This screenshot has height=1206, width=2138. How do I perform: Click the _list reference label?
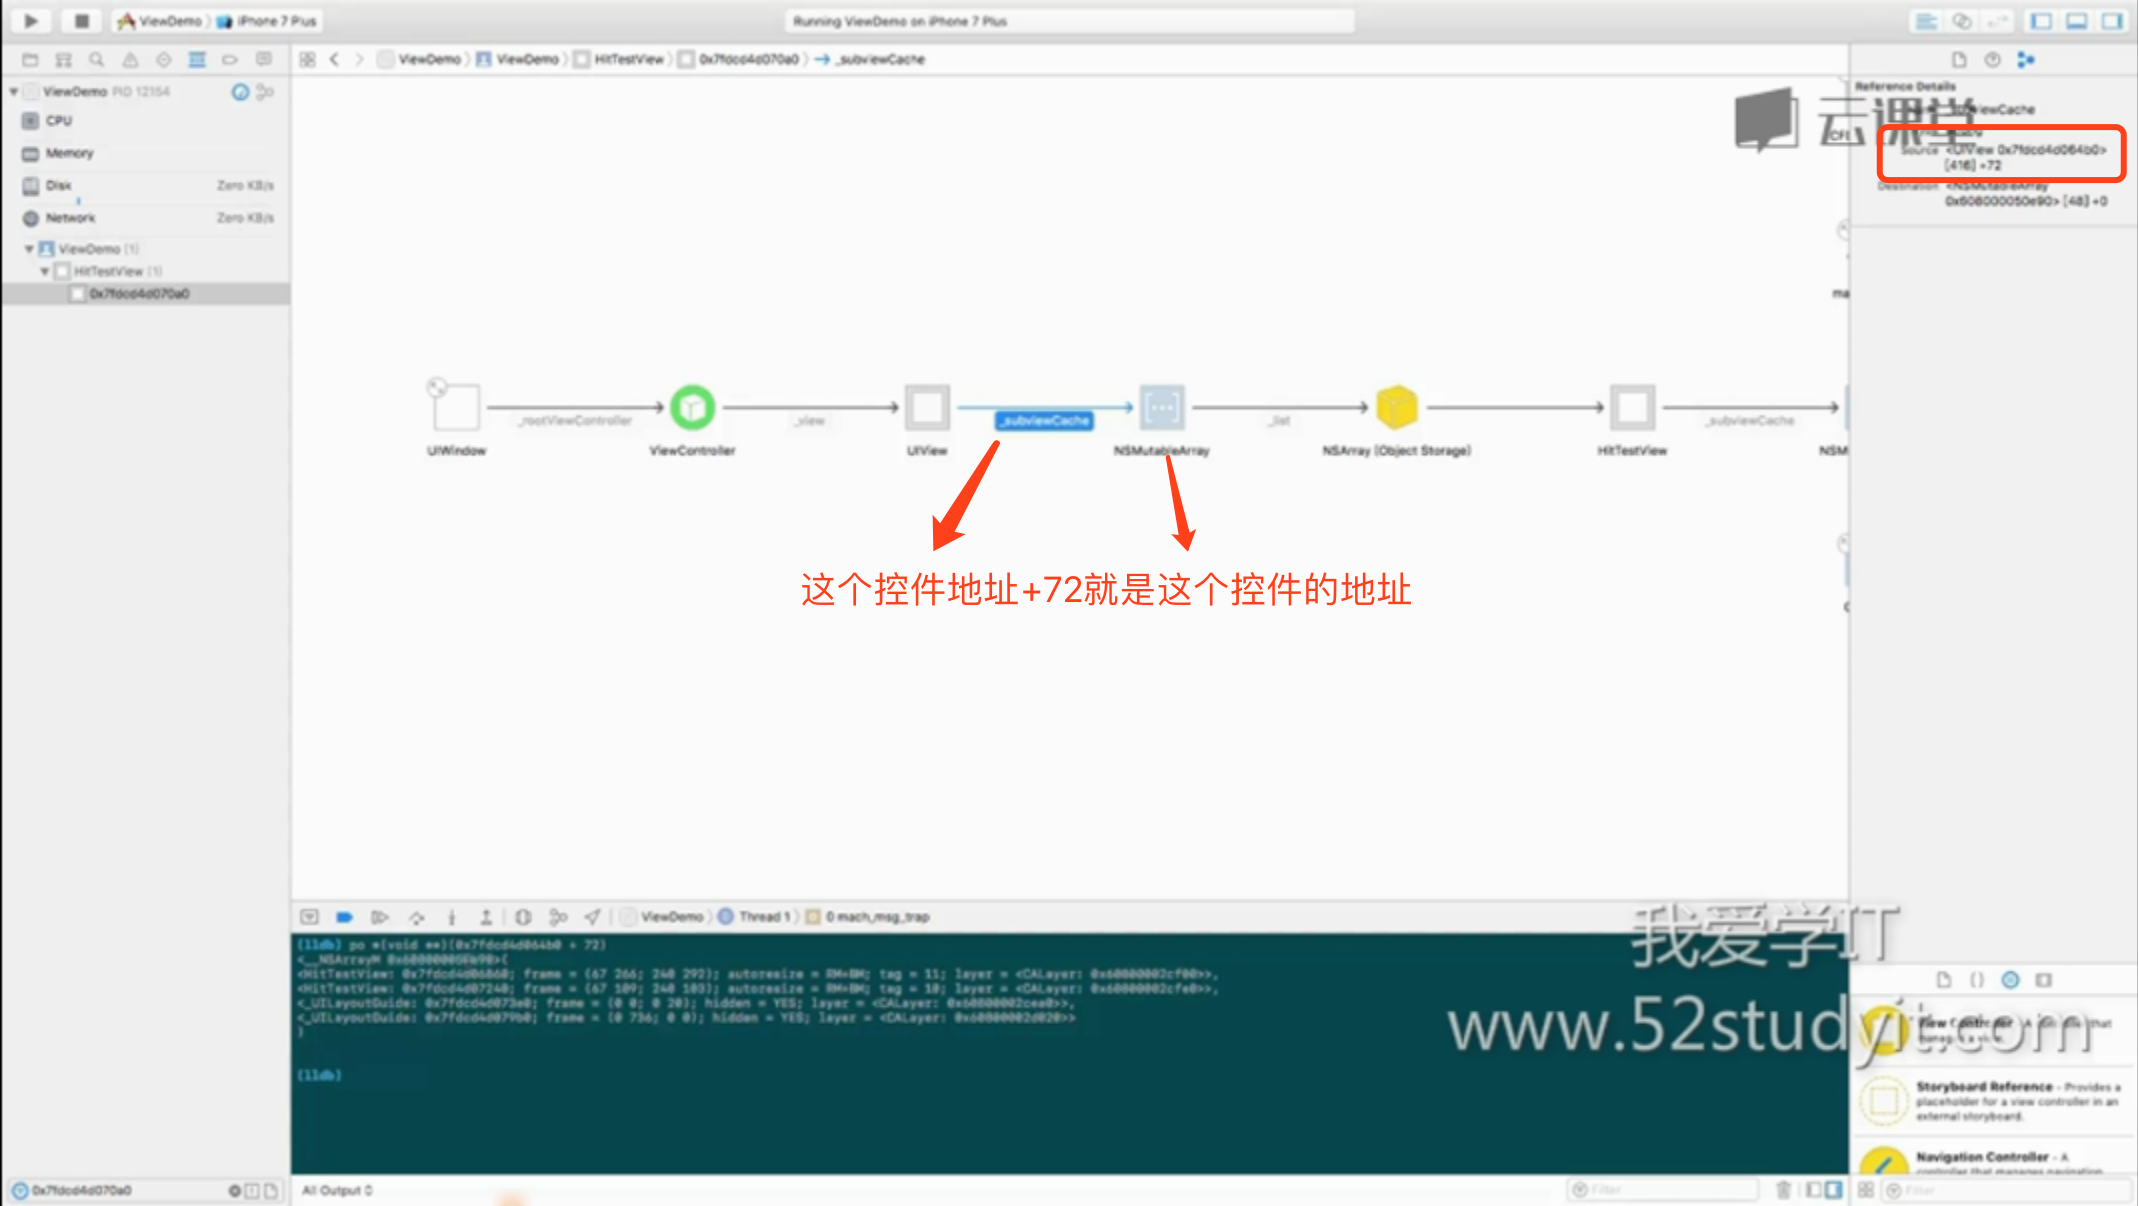point(1280,421)
